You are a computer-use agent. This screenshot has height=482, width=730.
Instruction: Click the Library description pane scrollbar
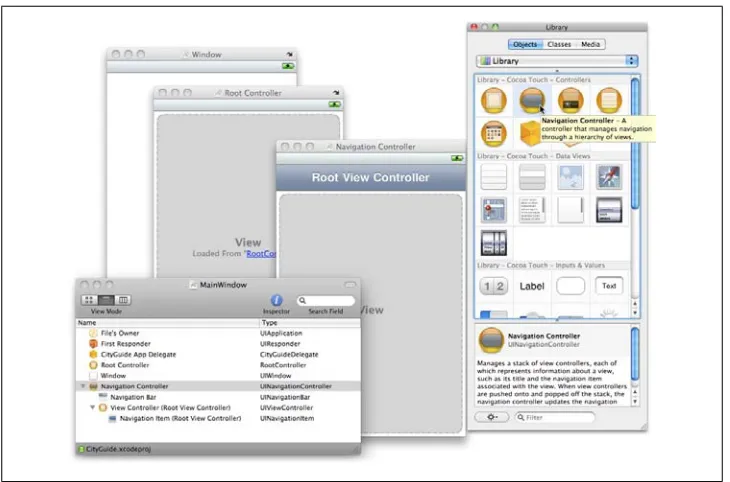[x=635, y=354]
